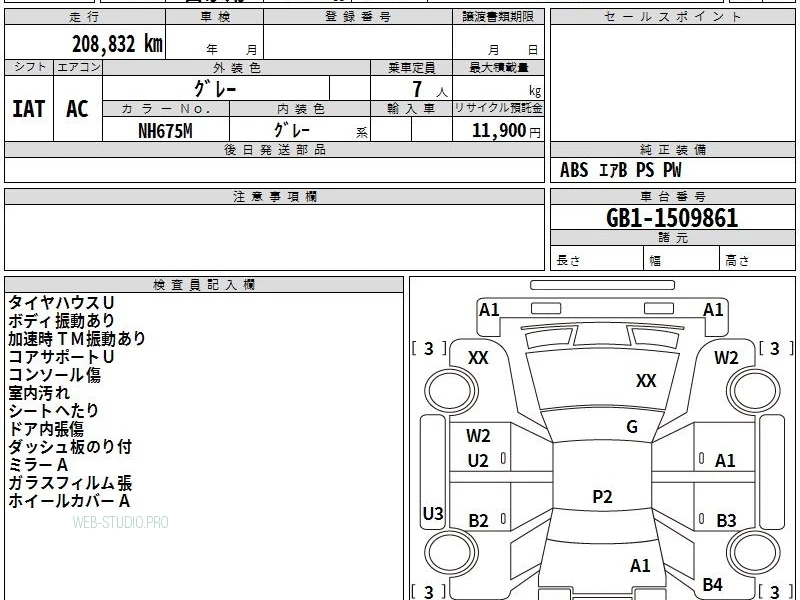
Task: Click the IAT shift value
Action: pyautogui.click(x=29, y=109)
